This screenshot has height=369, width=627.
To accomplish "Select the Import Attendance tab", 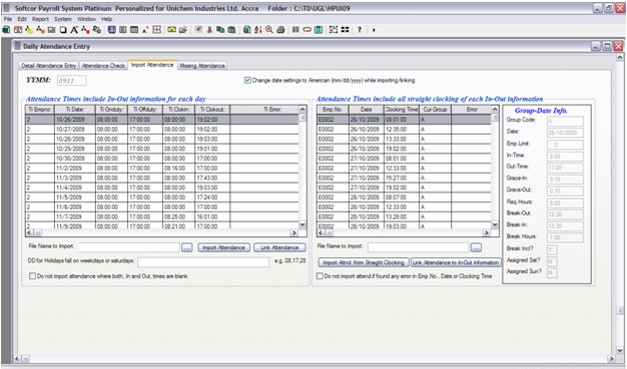I will [x=152, y=65].
